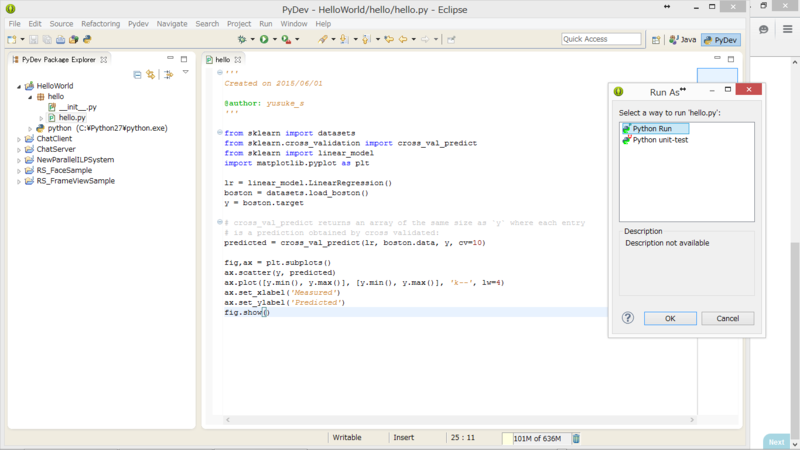Viewport: 800px width, 450px height.
Task: Close the hello editor tab
Action: point(238,60)
